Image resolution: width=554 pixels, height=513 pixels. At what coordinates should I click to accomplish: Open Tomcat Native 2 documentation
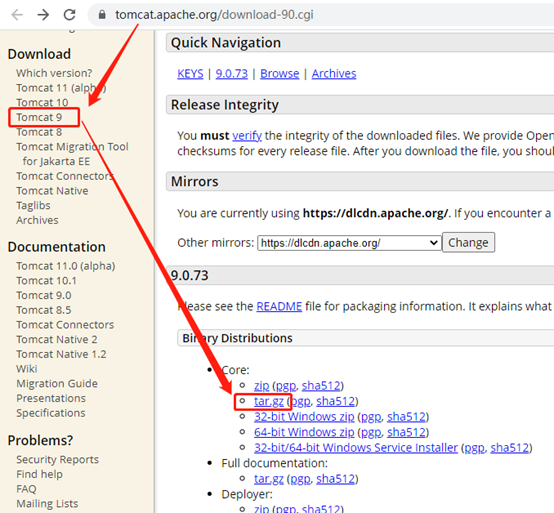pos(57,339)
